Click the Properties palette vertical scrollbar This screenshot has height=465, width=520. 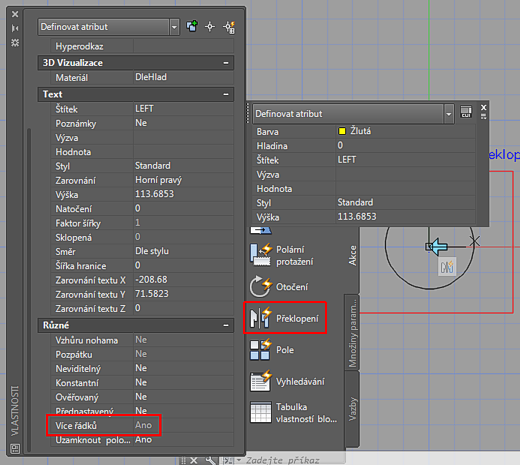coord(29,289)
